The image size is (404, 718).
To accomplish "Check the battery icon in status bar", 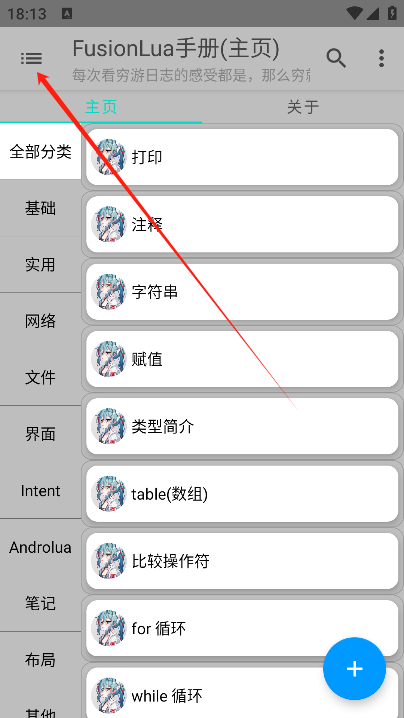I will point(392,13).
